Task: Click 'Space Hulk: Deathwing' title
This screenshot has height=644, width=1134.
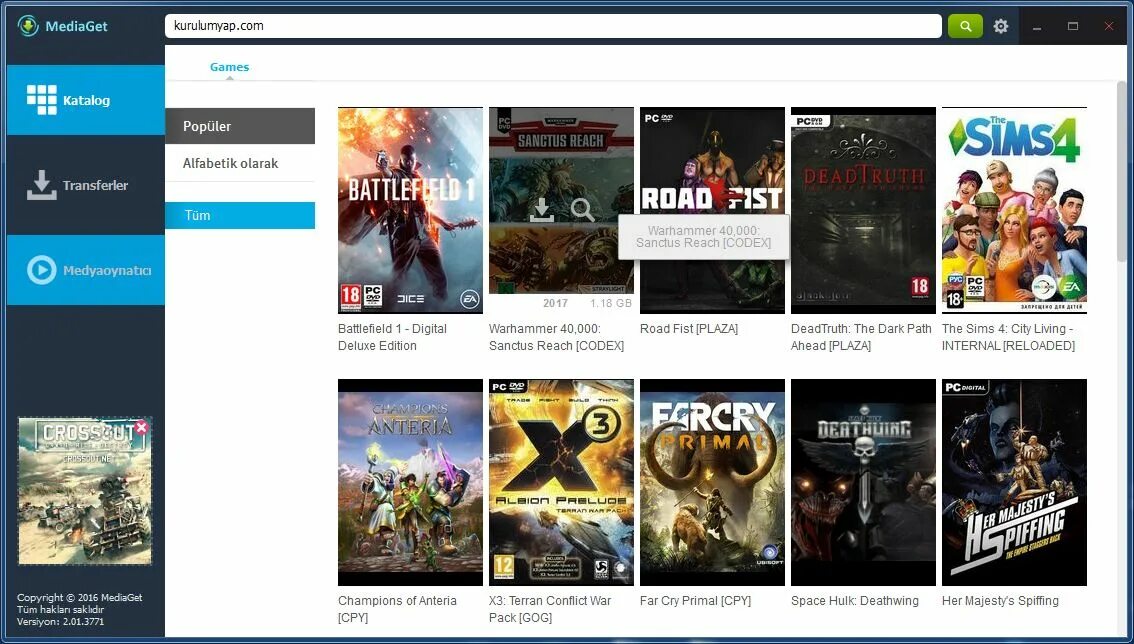Action: coord(855,601)
